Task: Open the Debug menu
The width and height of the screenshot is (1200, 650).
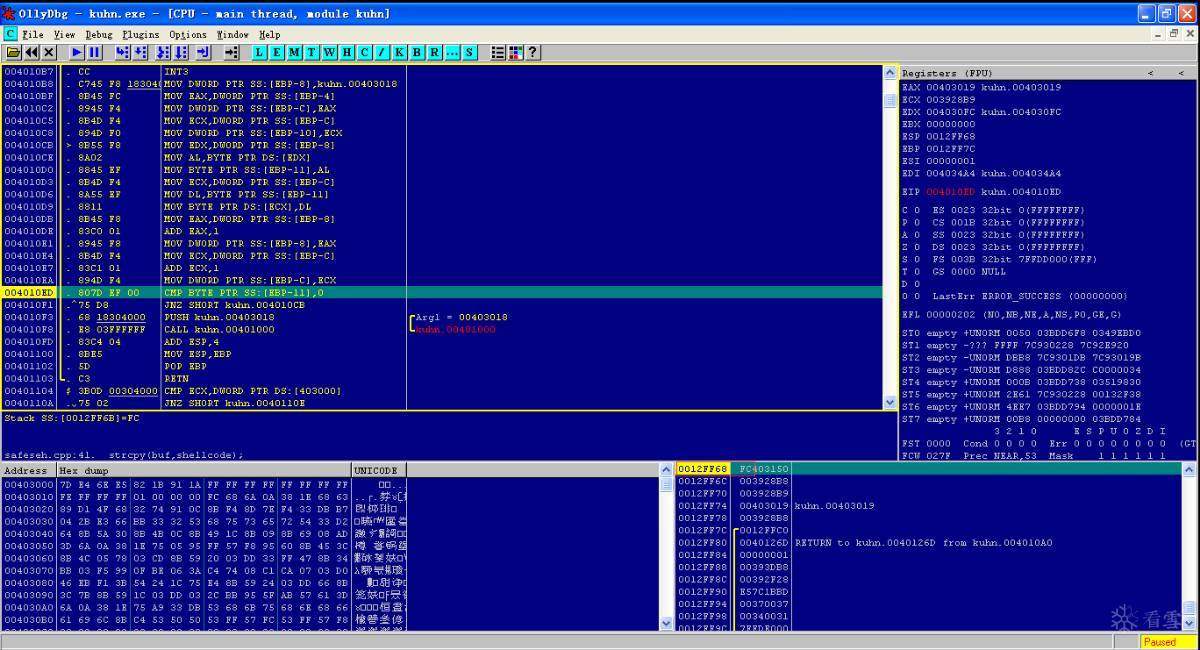Action: (99, 34)
